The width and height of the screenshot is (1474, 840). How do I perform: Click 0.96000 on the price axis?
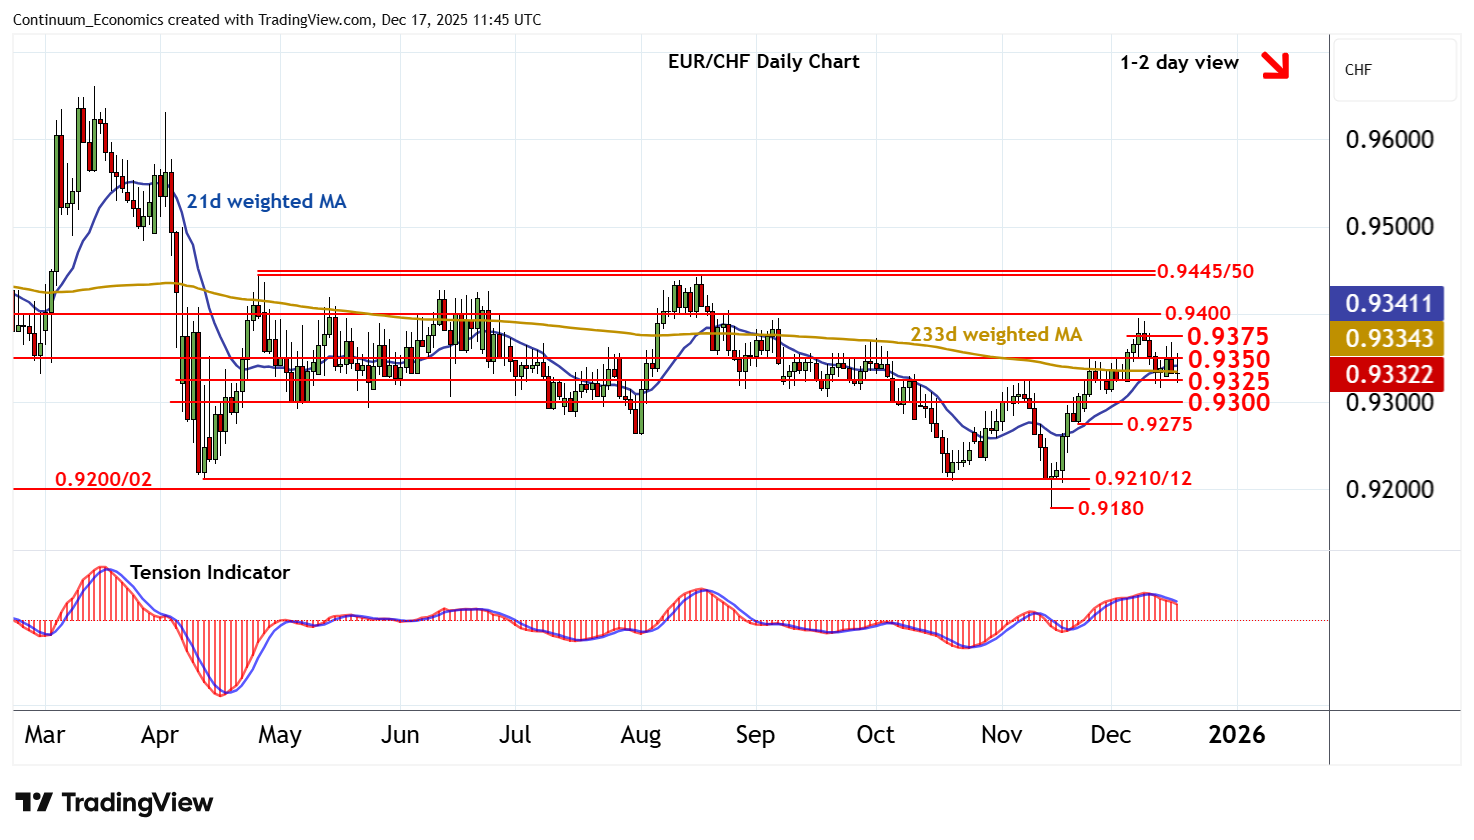1389,139
